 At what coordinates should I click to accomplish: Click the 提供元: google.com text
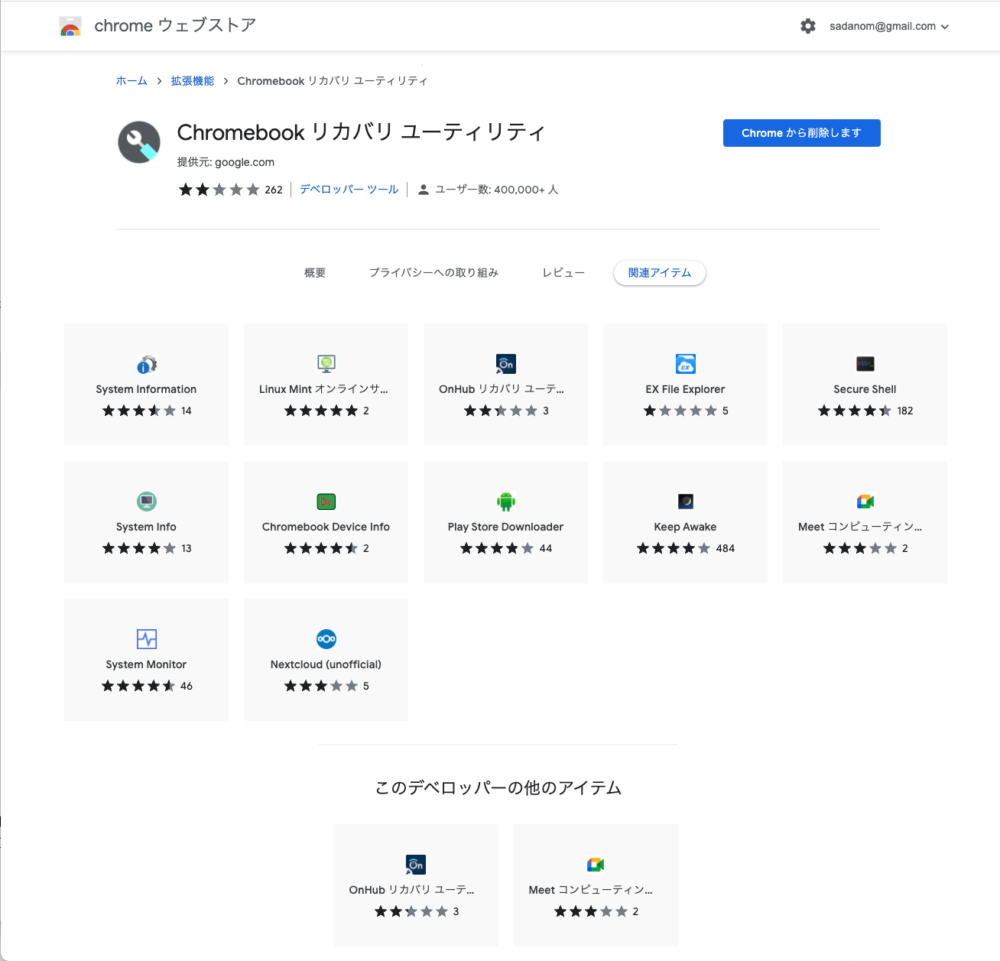(226, 162)
